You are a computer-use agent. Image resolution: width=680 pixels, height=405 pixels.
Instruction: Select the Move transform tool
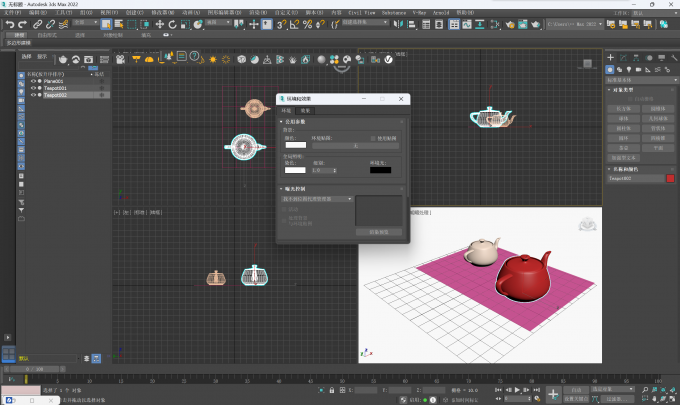click(x=159, y=23)
